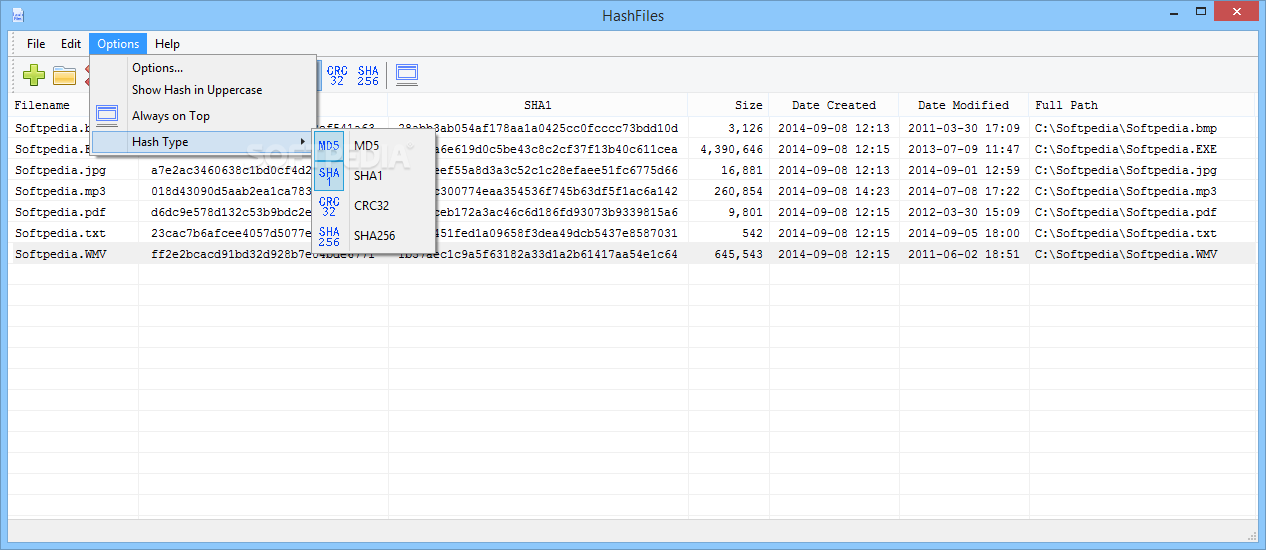Viewport: 1266px width, 550px height.
Task: Click the yellow Add Folder toolbar icon
Action: [65, 75]
